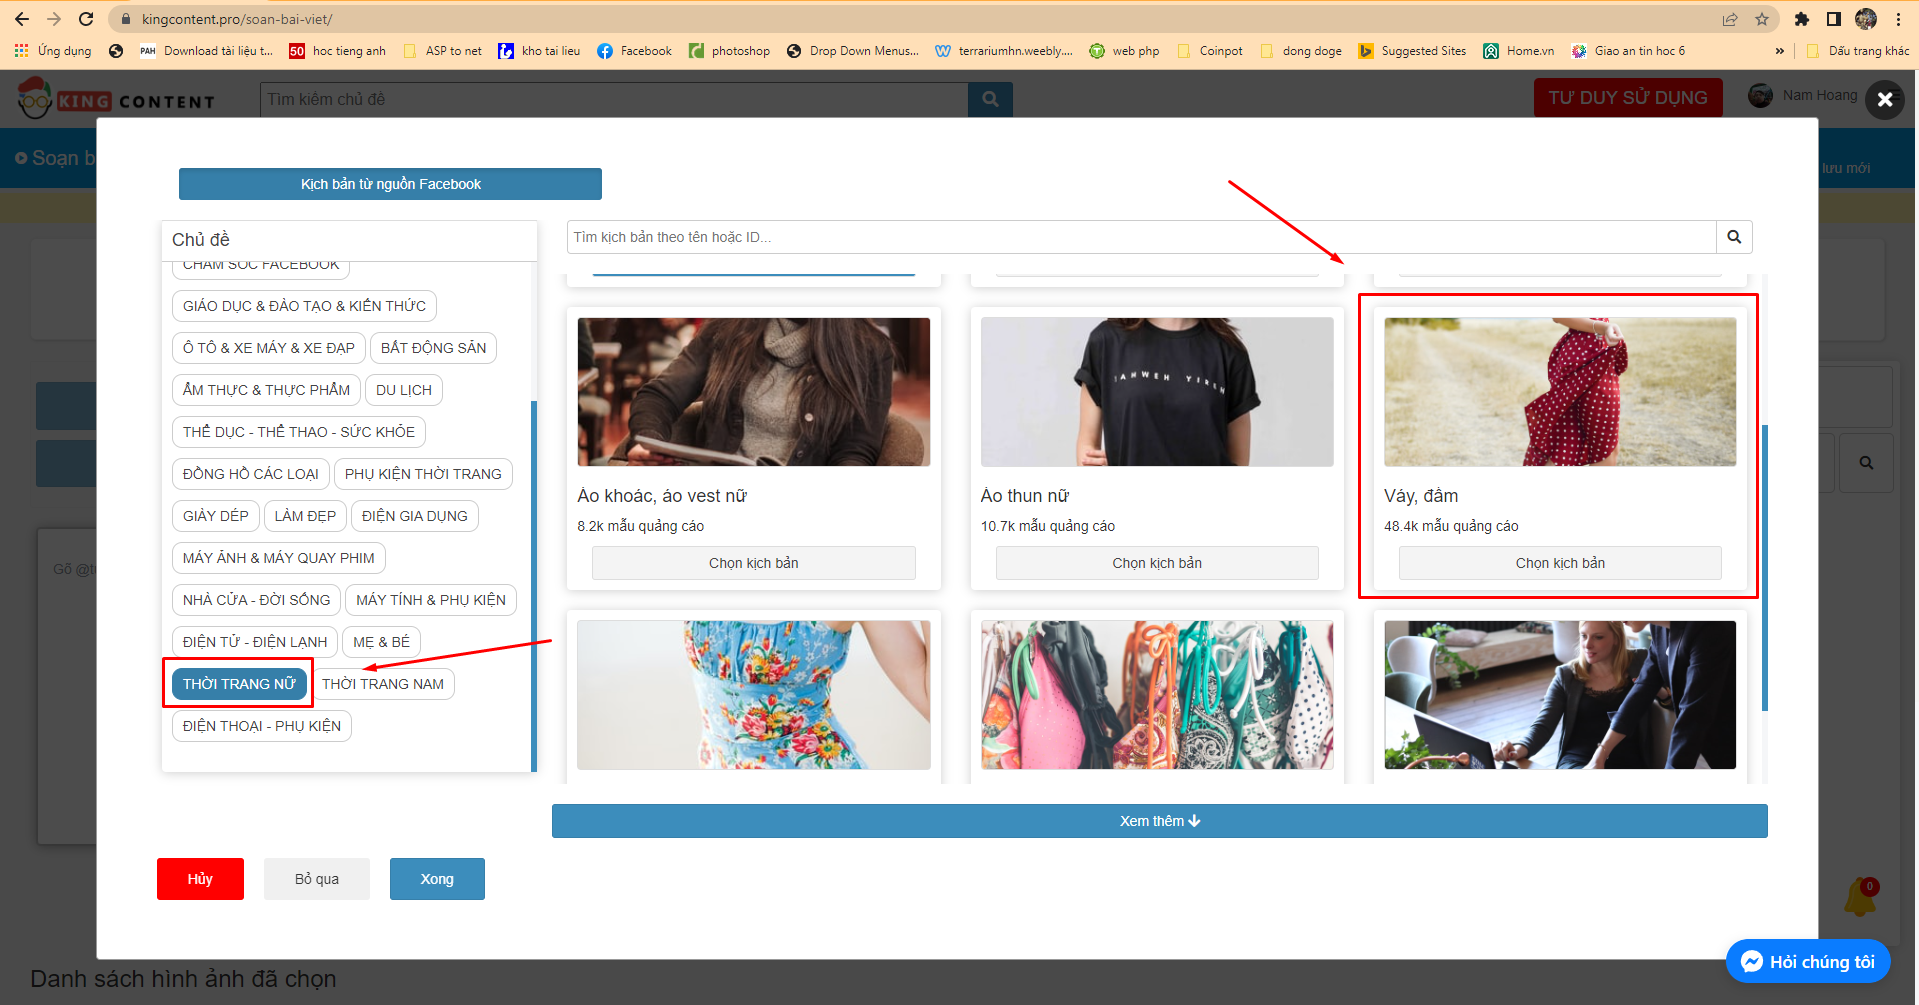The height and width of the screenshot is (1005, 1919).
Task: Select the GIÀY DÉP topic
Action: click(215, 516)
